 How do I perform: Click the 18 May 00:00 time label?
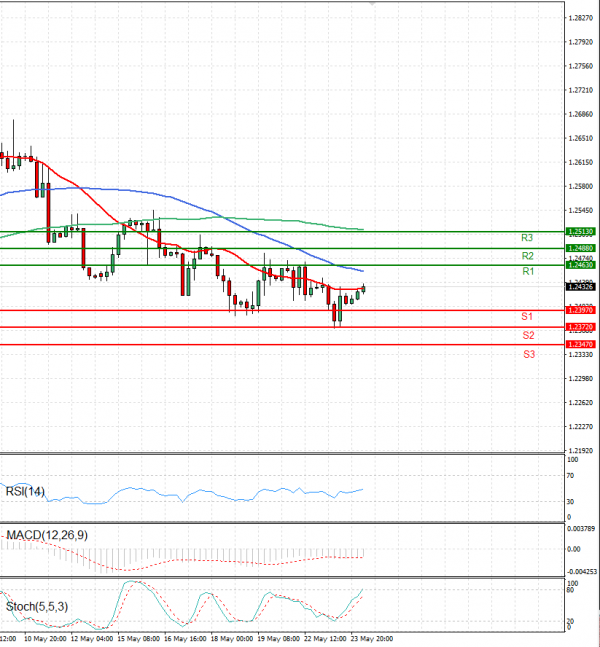point(232,639)
